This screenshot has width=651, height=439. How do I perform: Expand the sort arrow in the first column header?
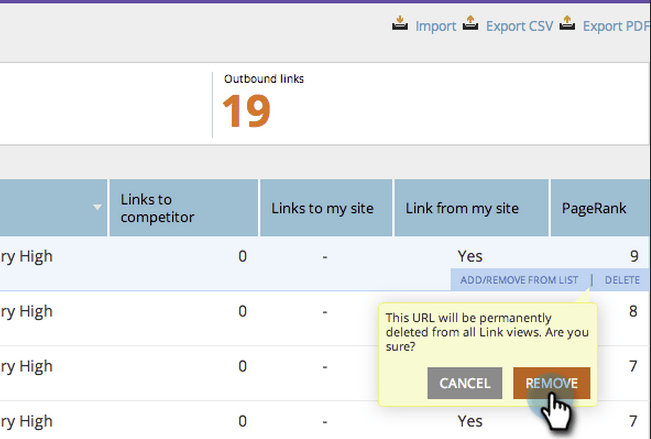[97, 208]
